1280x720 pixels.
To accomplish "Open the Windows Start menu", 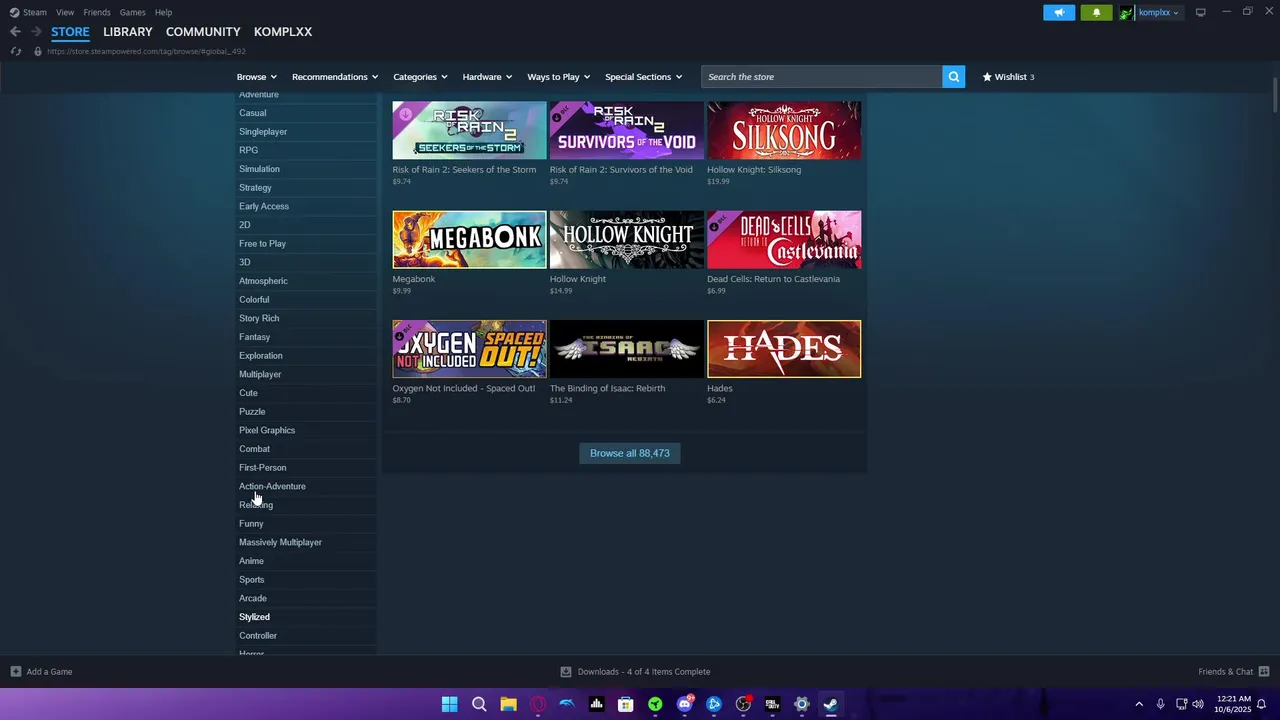I will coord(450,704).
